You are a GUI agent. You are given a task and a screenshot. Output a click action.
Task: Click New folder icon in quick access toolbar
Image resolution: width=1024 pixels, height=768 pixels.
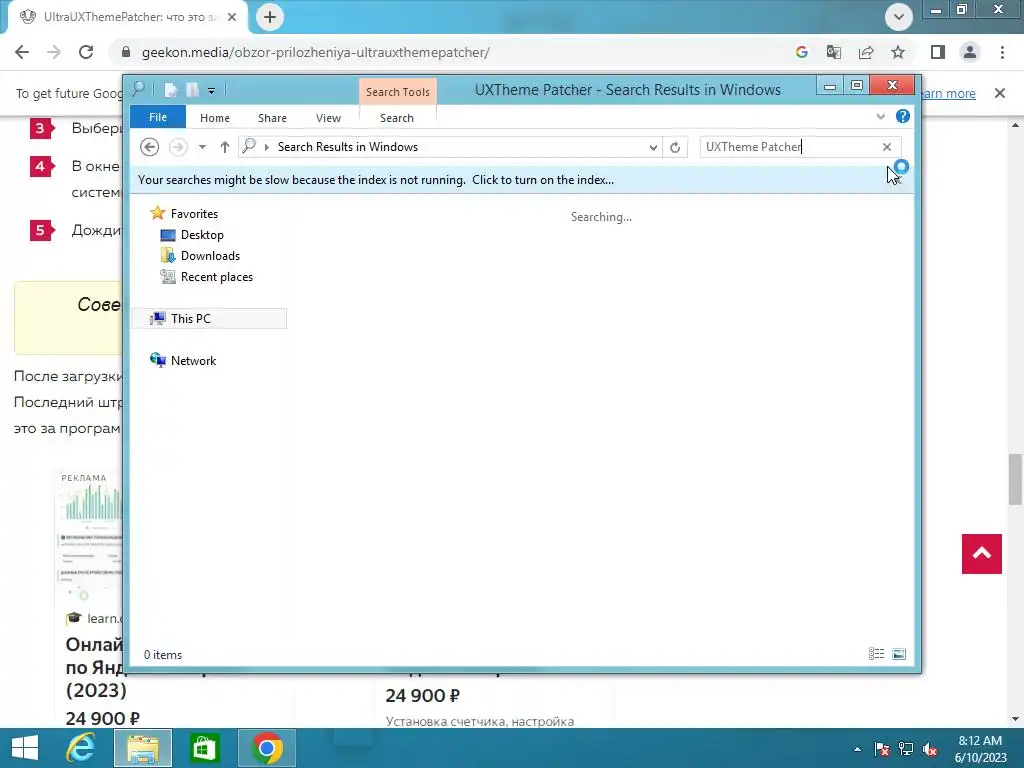point(193,90)
